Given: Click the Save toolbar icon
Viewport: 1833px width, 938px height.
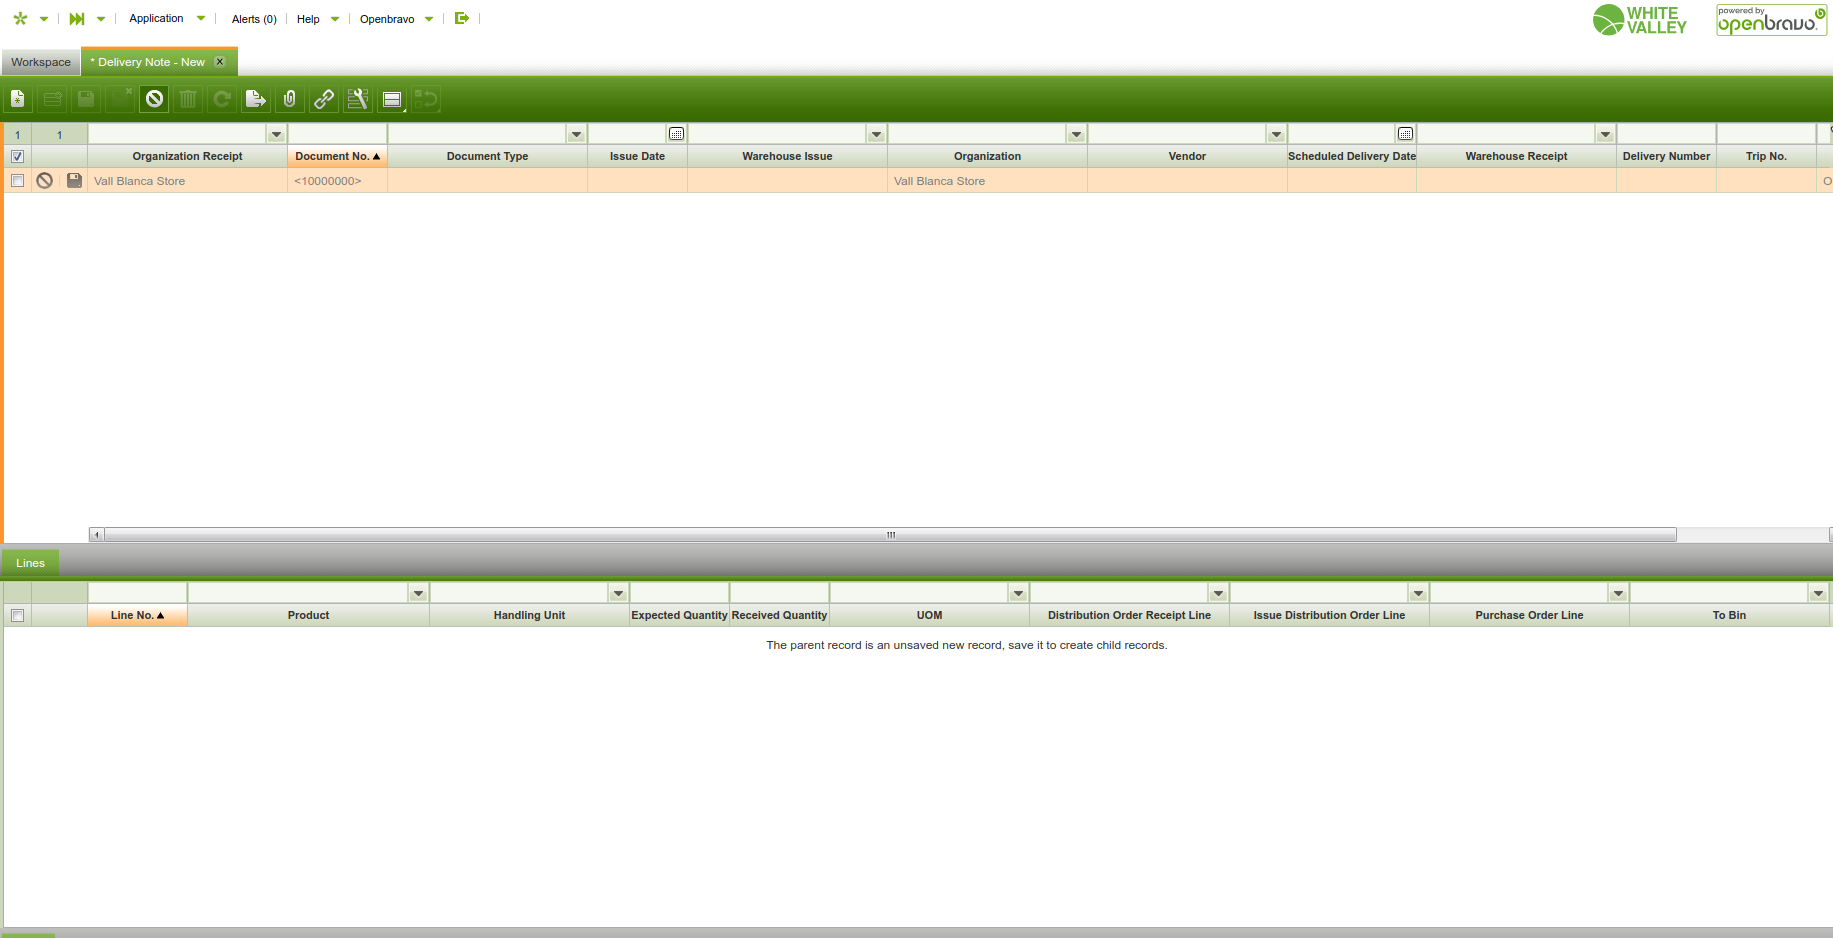Looking at the screenshot, I should tap(86, 99).
